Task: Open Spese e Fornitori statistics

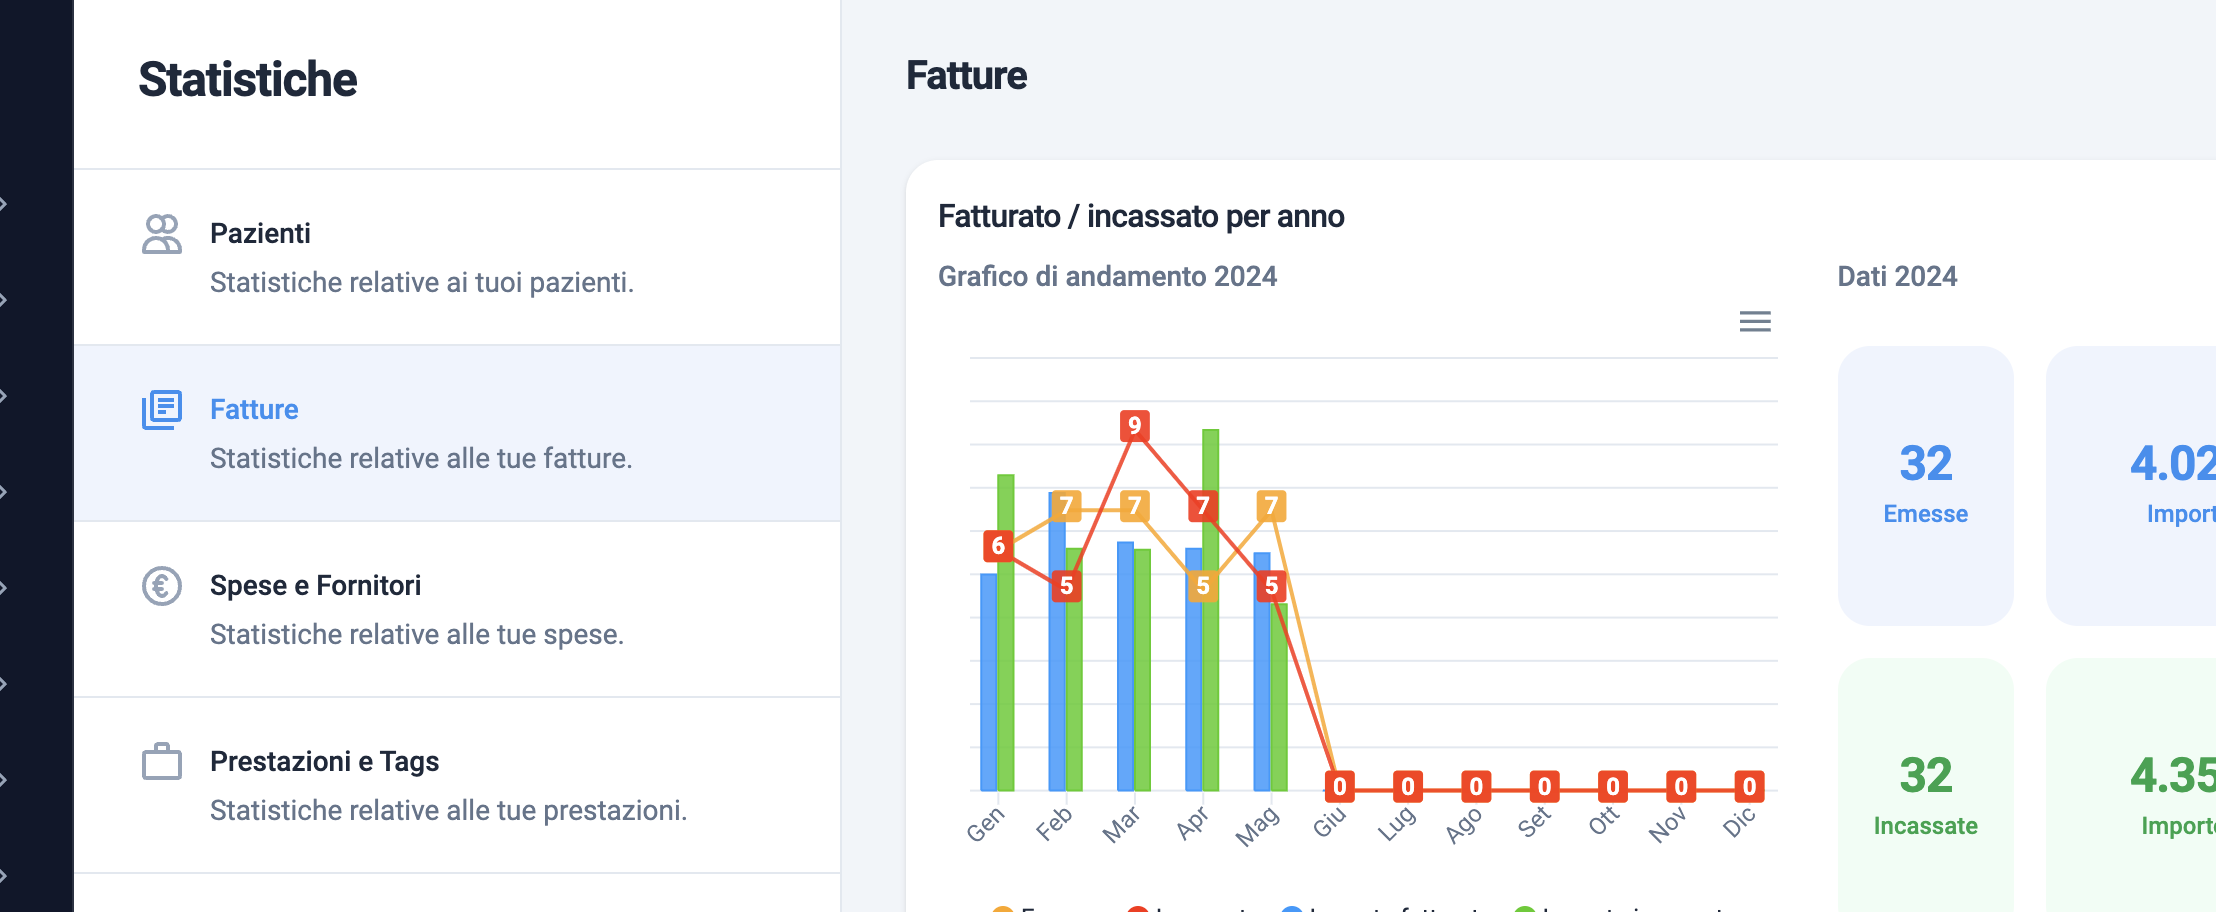Action: point(457,609)
